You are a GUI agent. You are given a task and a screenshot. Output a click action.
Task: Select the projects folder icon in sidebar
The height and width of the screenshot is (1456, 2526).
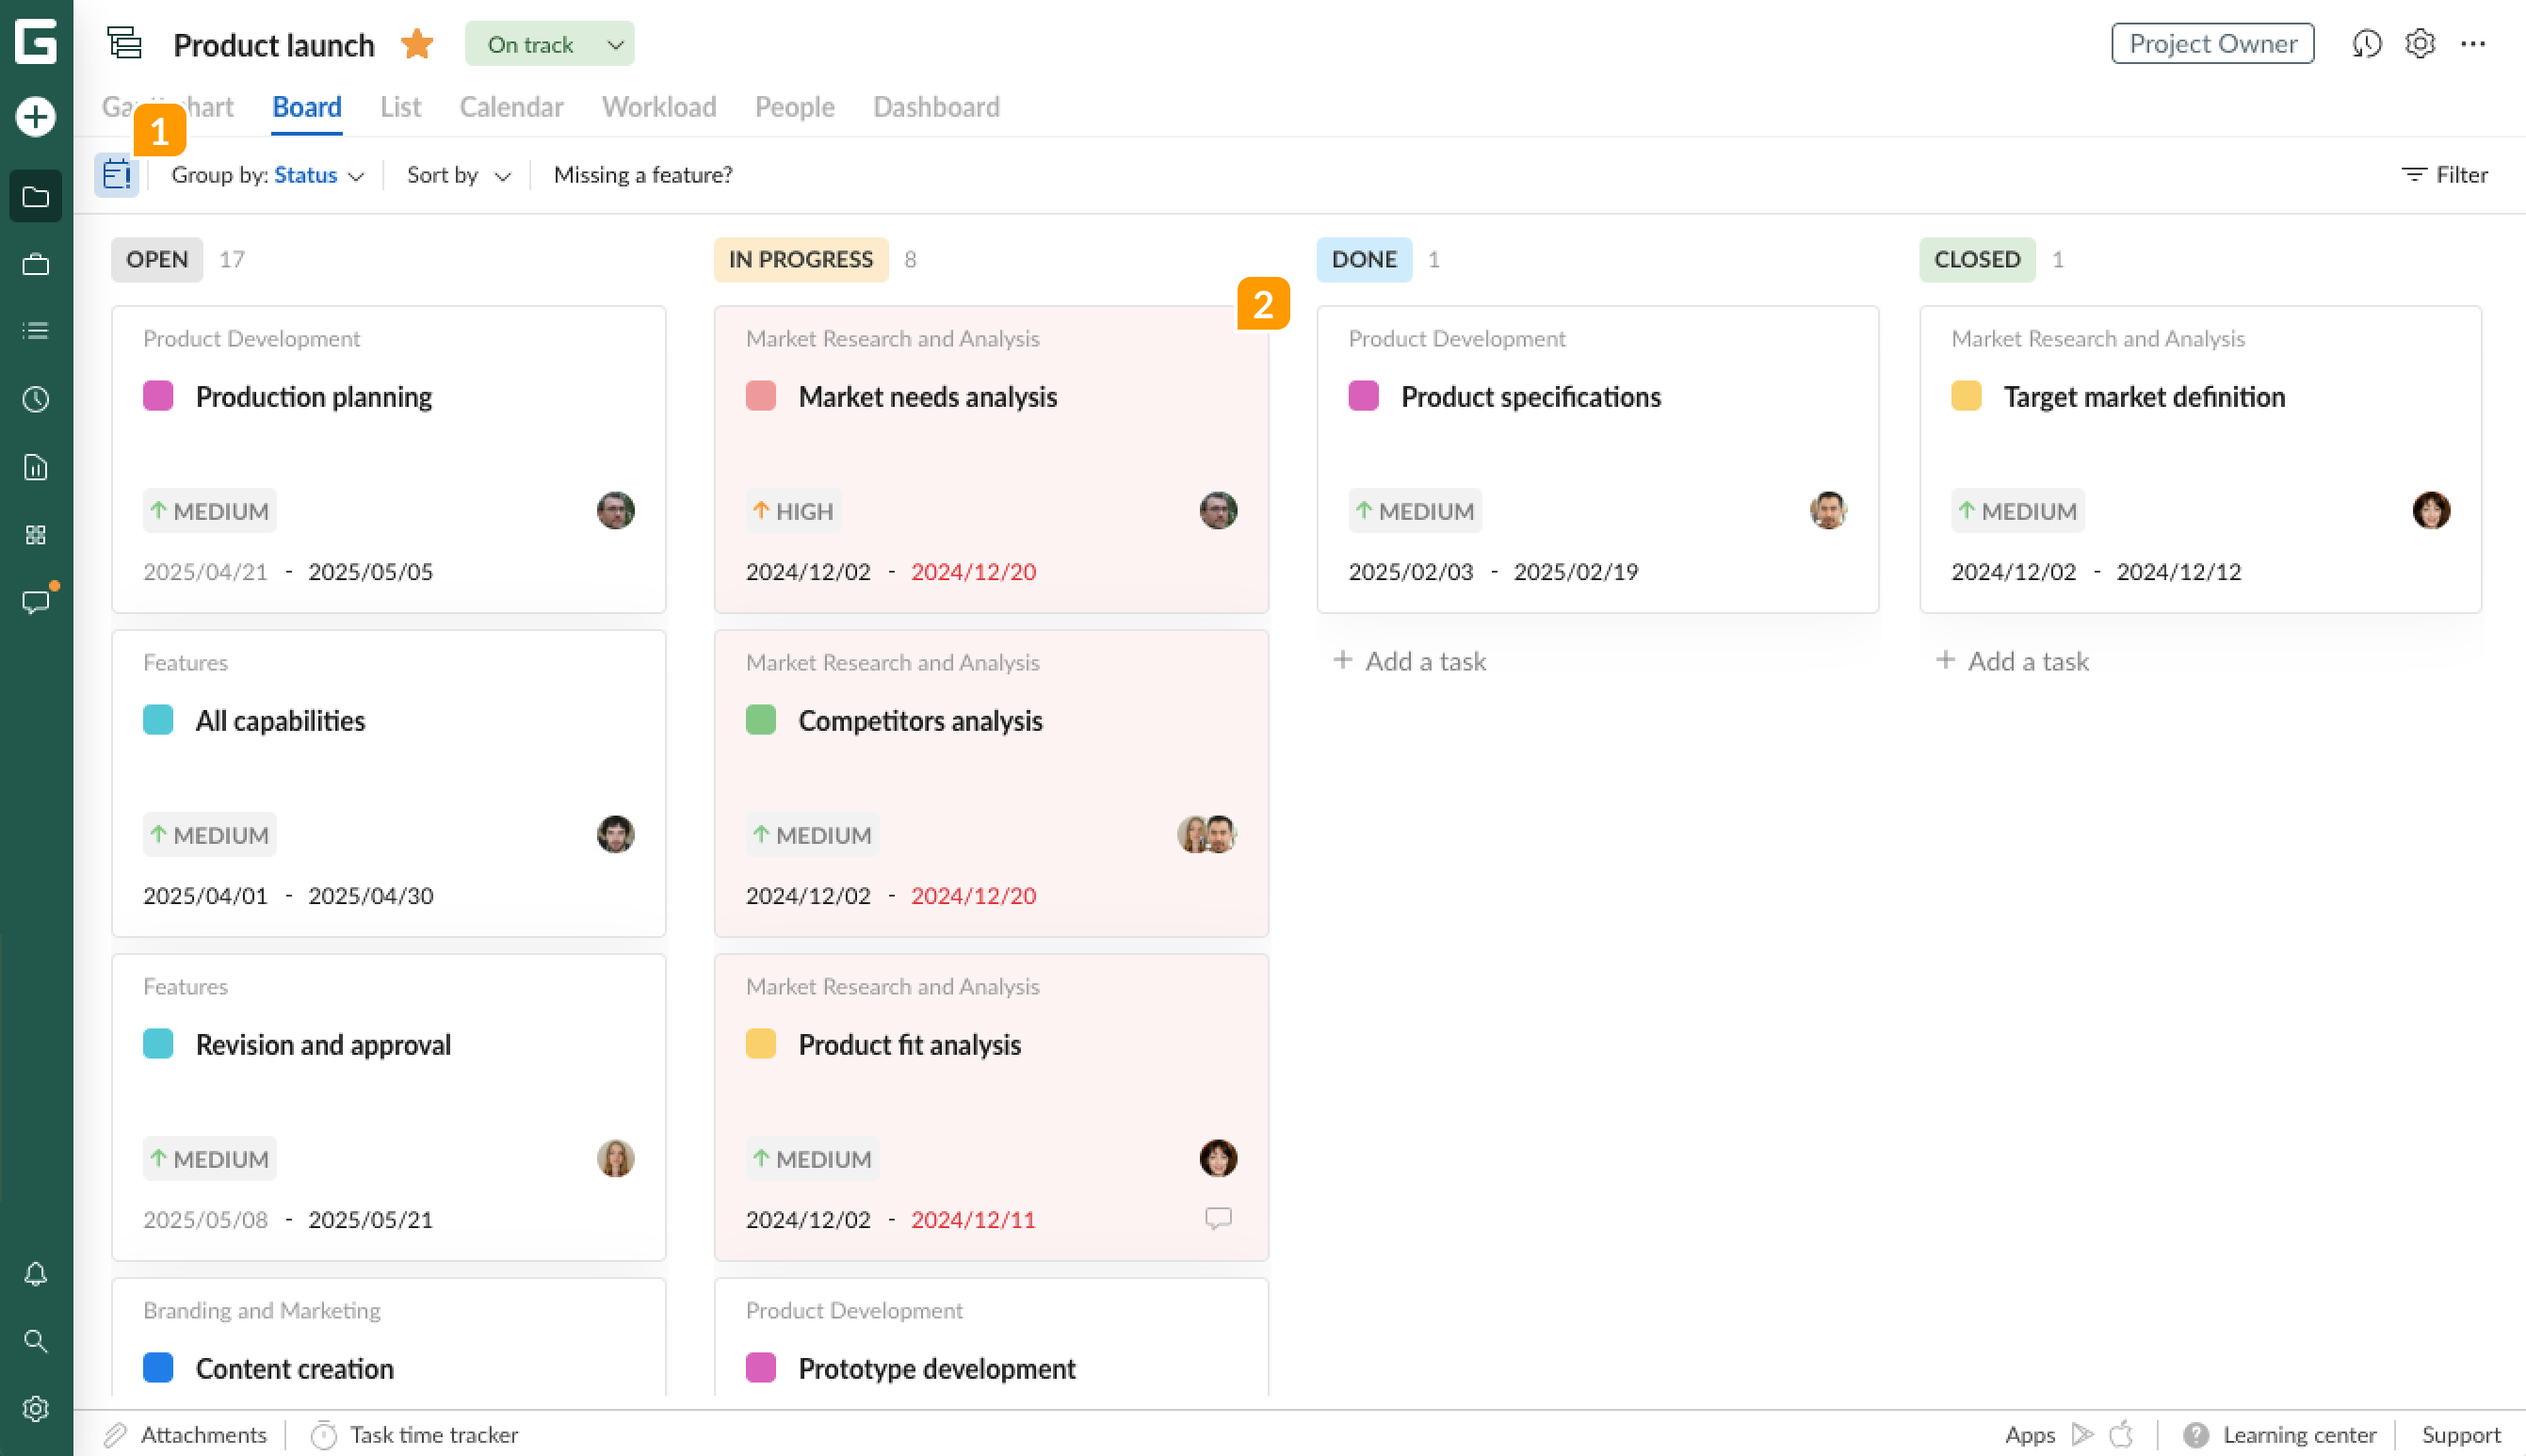point(35,196)
